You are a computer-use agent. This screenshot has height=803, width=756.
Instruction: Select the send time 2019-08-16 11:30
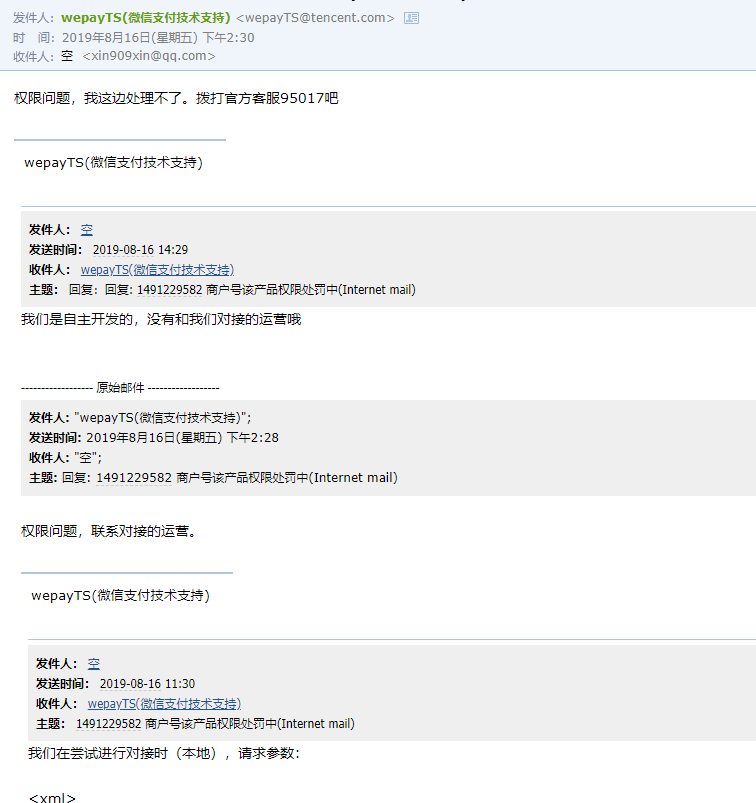tap(148, 684)
